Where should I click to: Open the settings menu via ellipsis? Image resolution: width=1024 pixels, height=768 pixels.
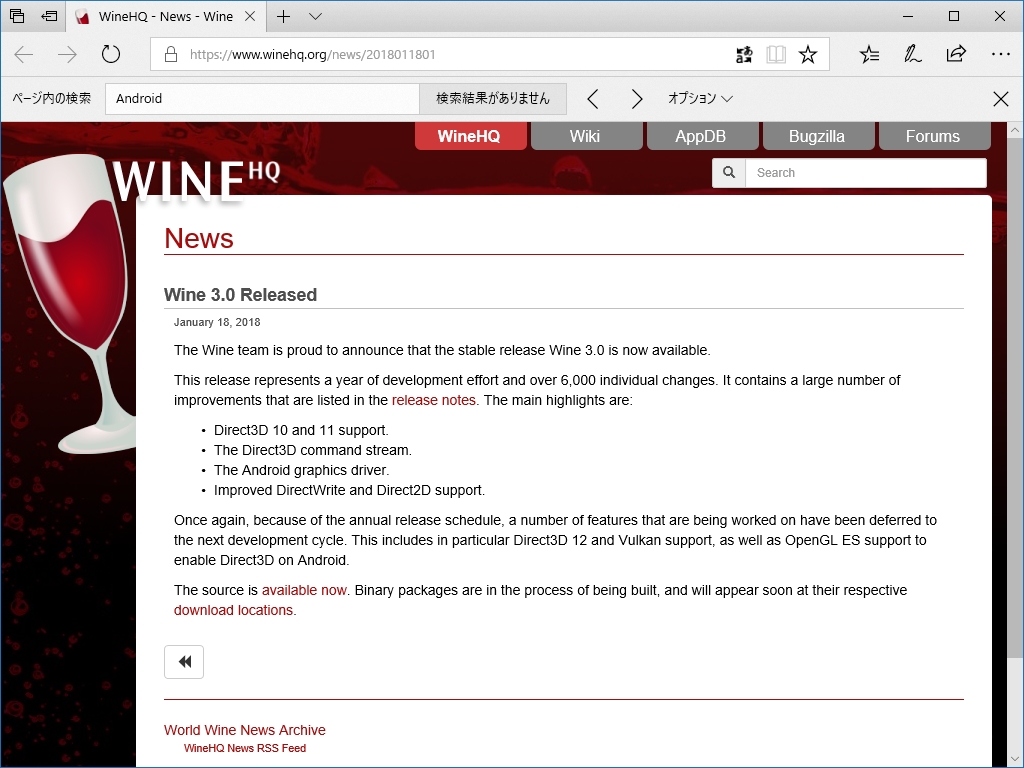pos(999,55)
